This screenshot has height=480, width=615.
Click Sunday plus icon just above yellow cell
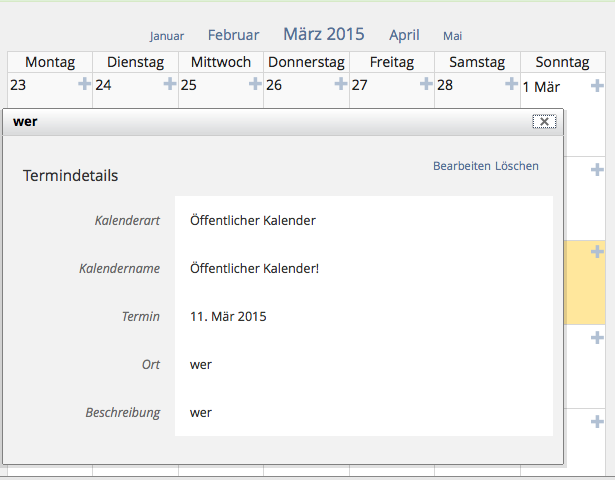pyautogui.click(x=598, y=168)
